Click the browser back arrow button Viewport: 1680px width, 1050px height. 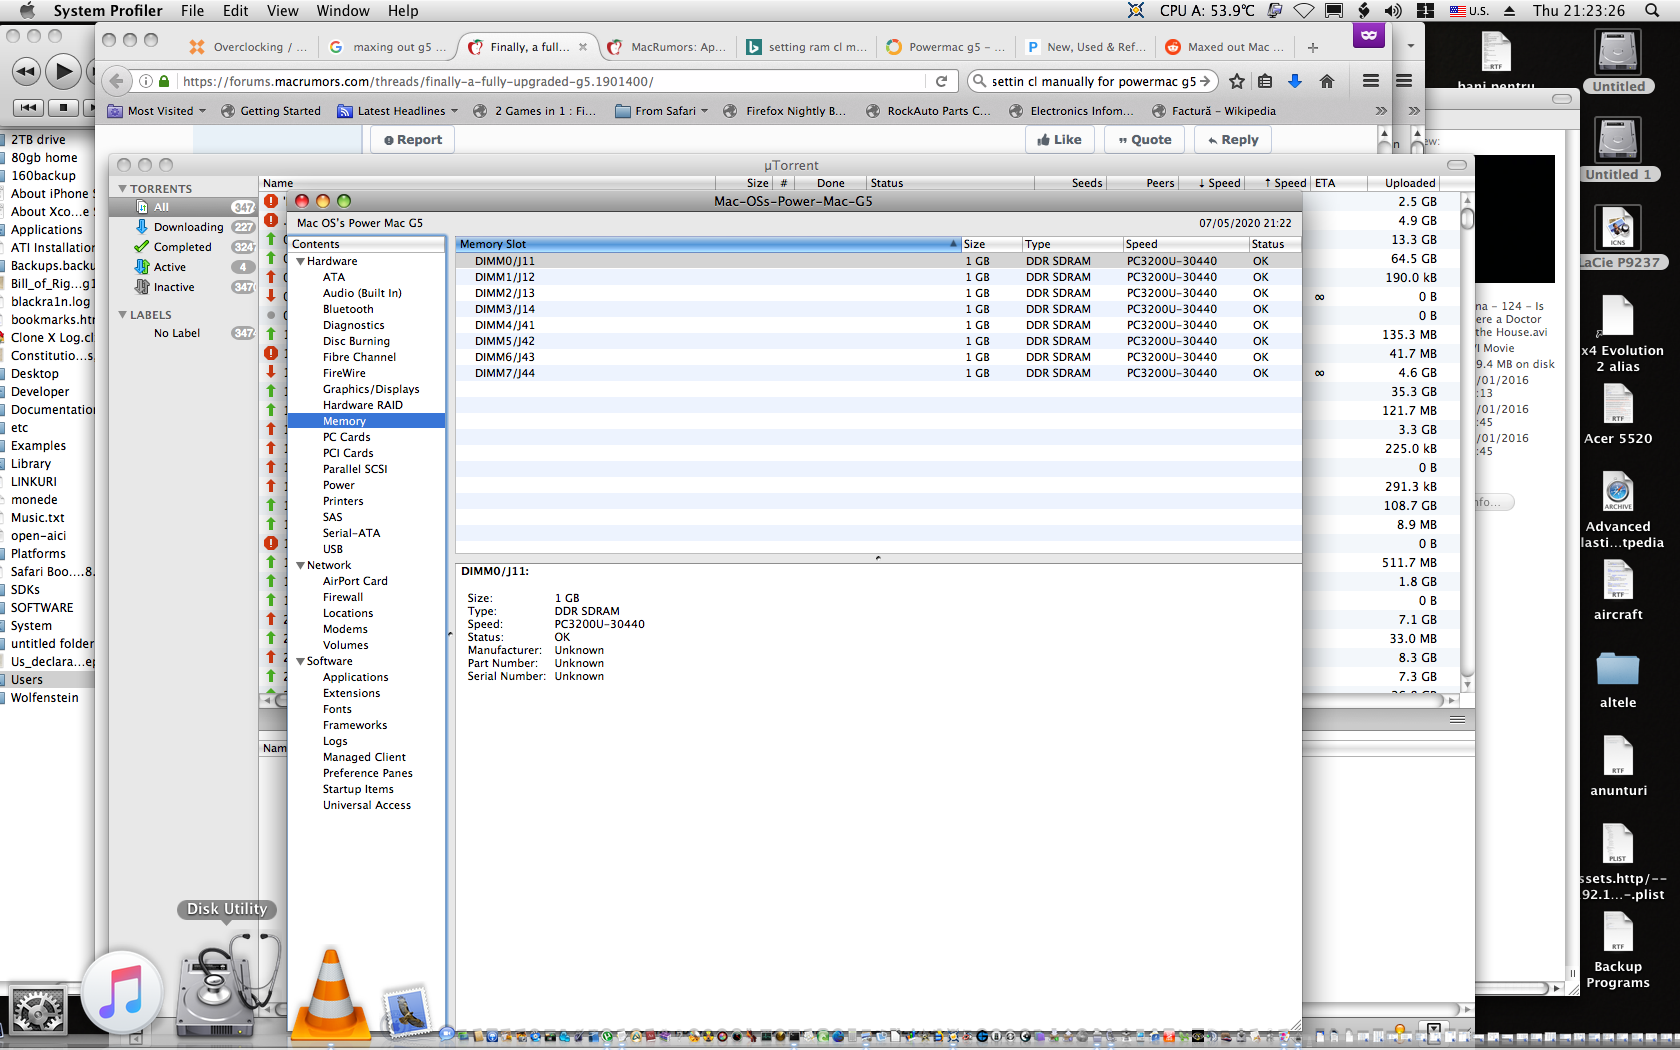click(x=117, y=81)
